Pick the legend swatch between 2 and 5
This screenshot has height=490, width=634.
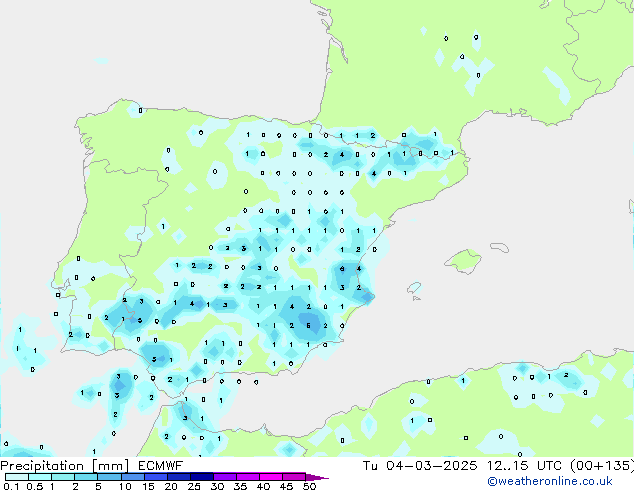87,477
